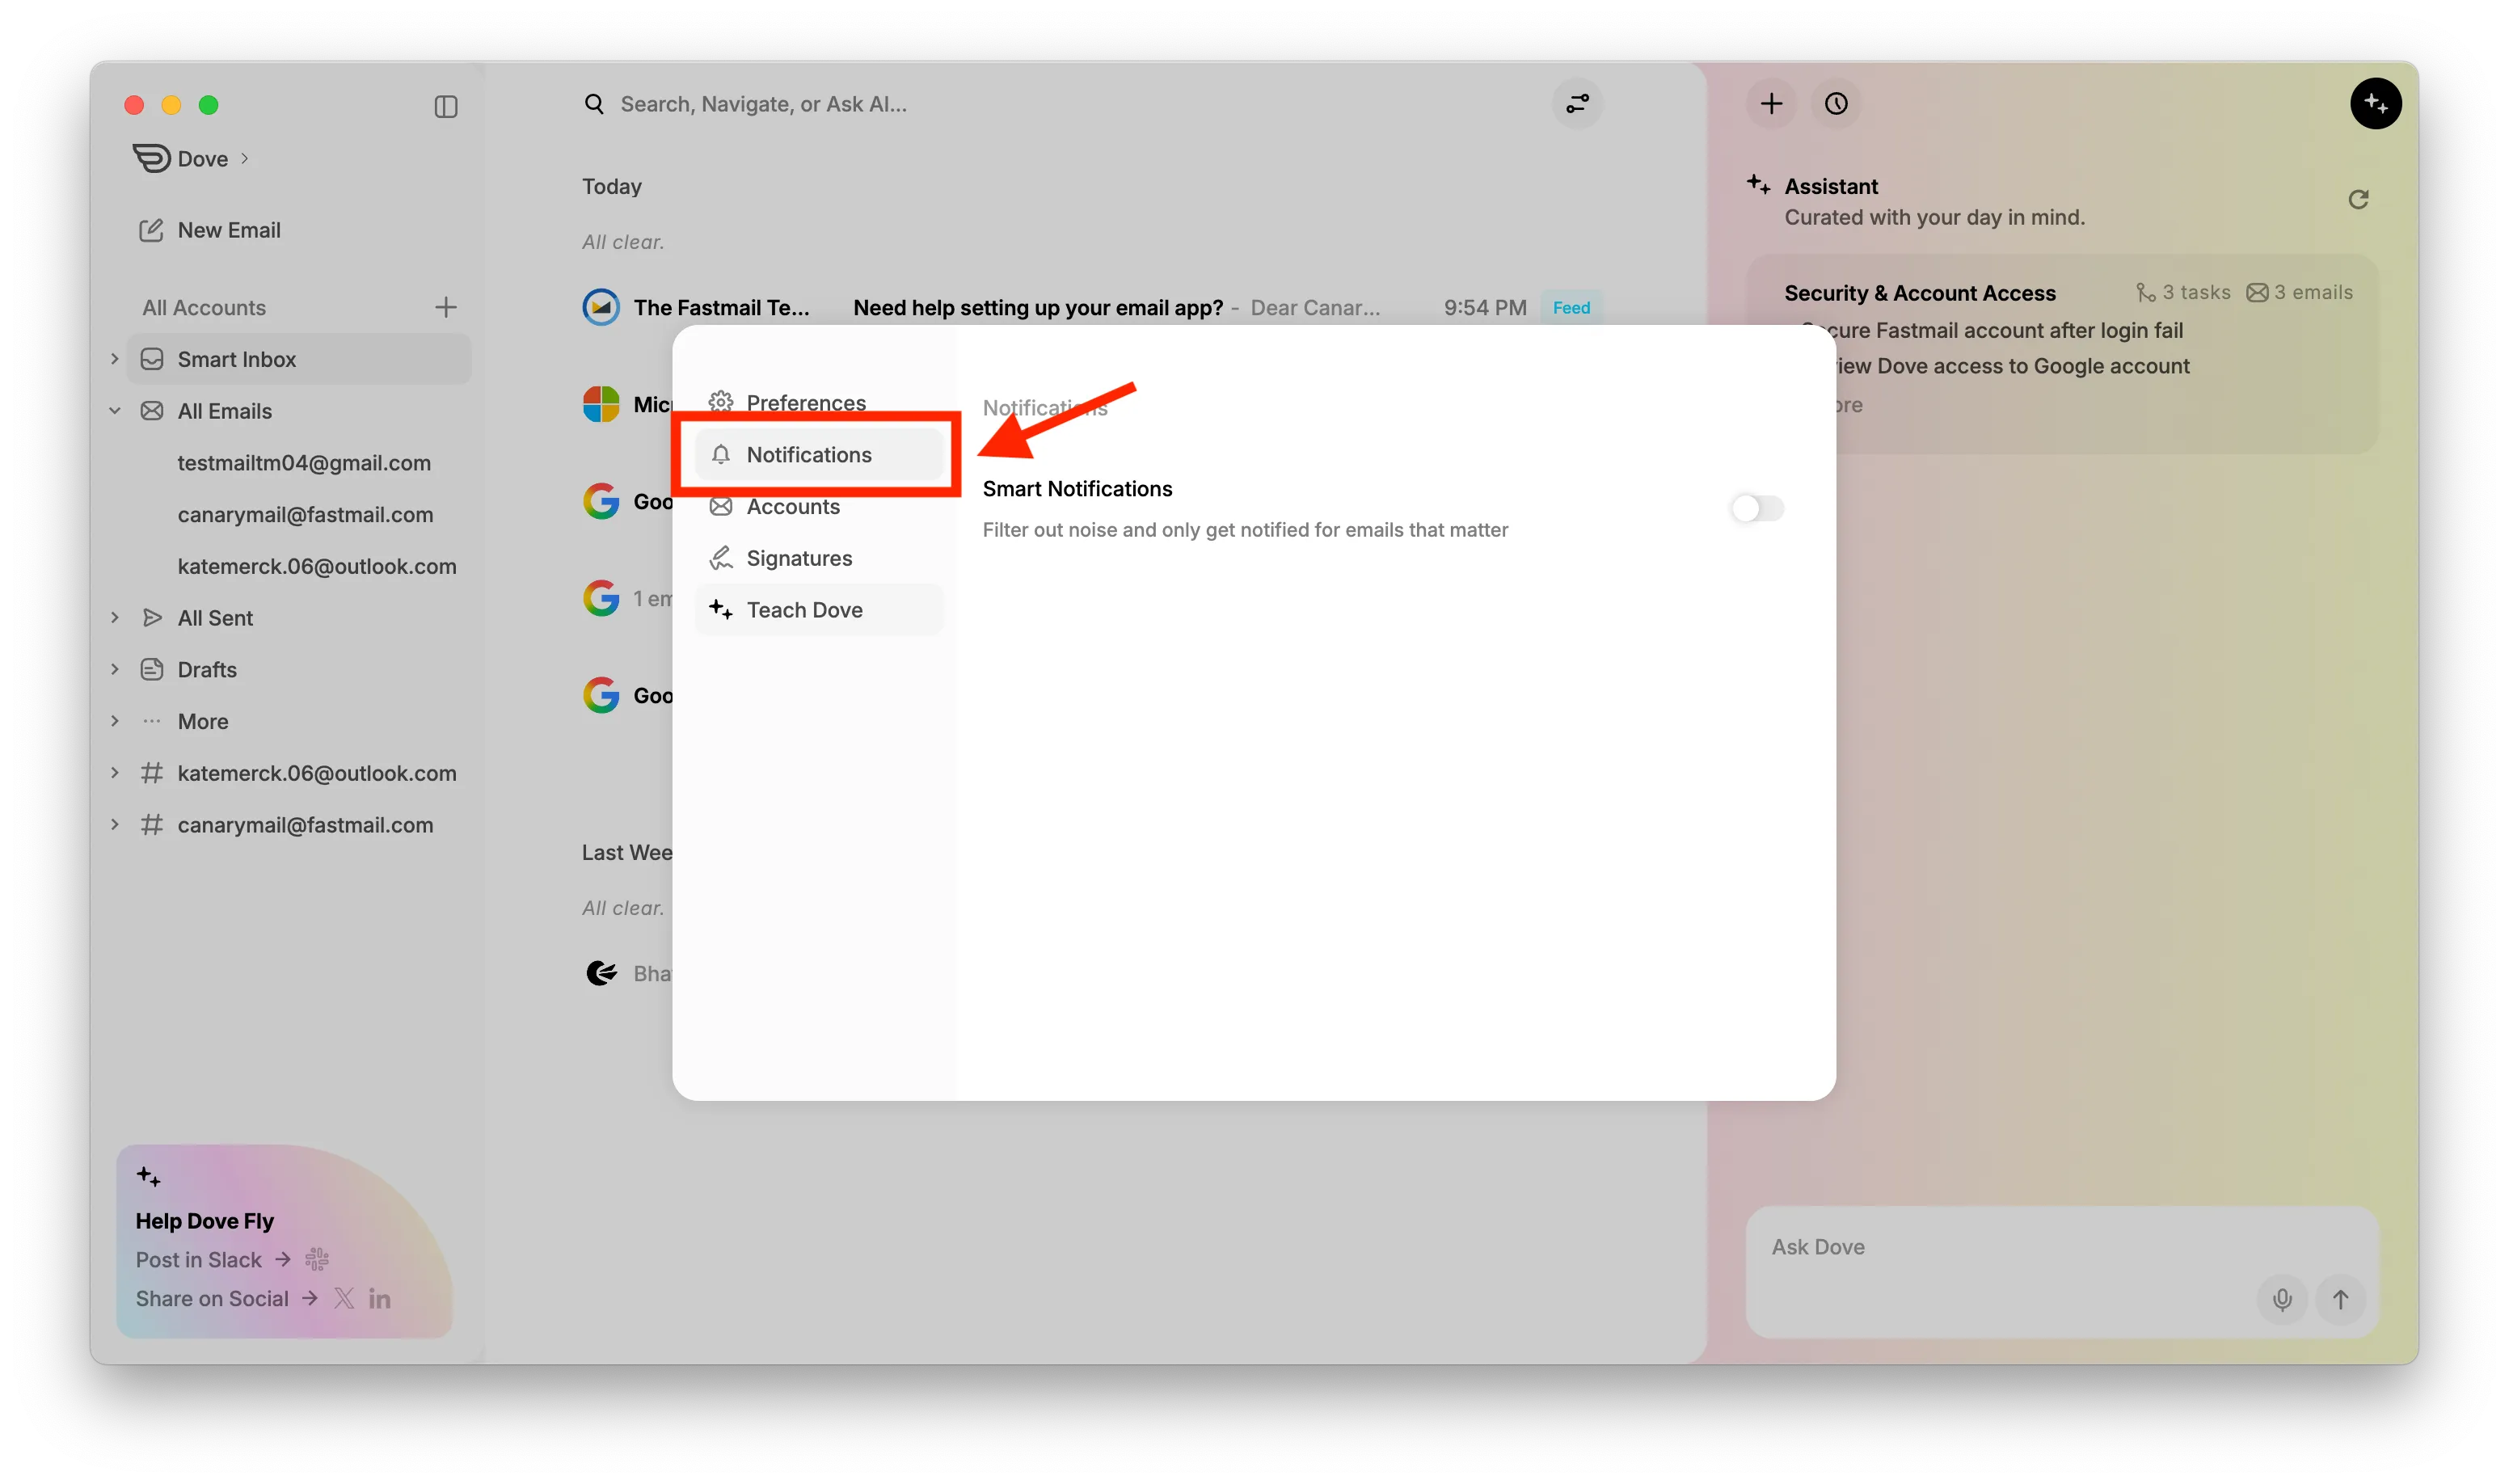Image resolution: width=2509 pixels, height=1484 pixels.
Task: Expand the Smart Inbox tree item
Action: (115, 359)
